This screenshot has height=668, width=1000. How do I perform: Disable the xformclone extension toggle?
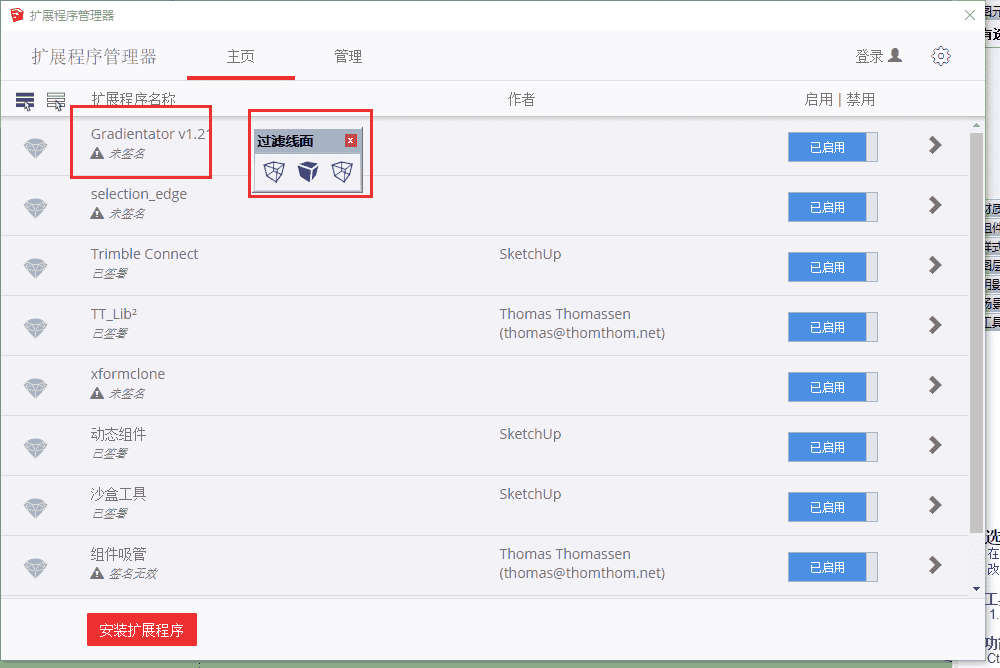coord(833,387)
